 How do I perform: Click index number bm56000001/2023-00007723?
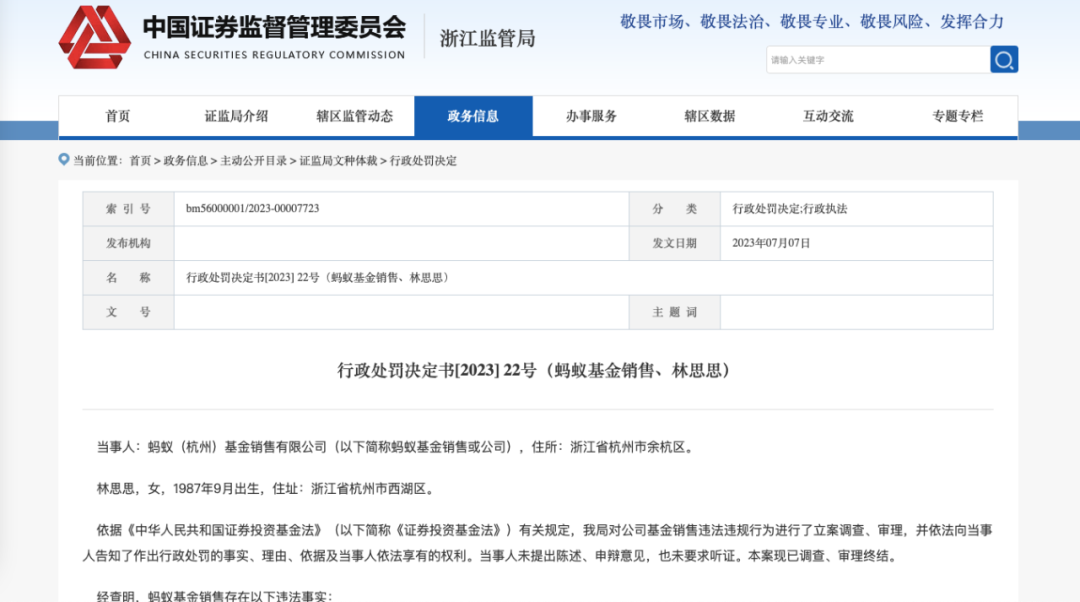(x=253, y=209)
